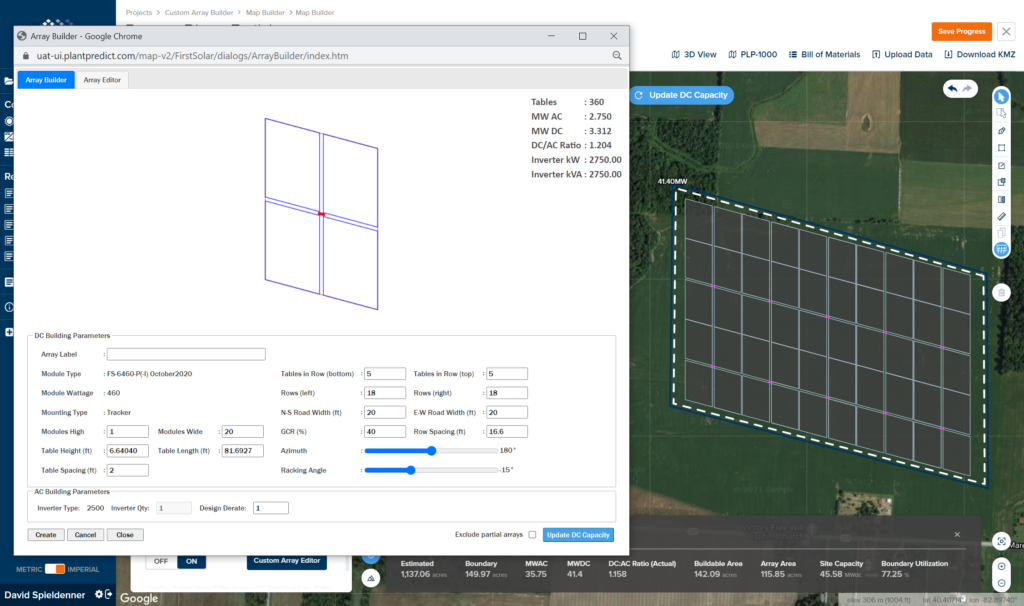1024x606 pixels.
Task: Click Upload Data
Action: tap(902, 54)
